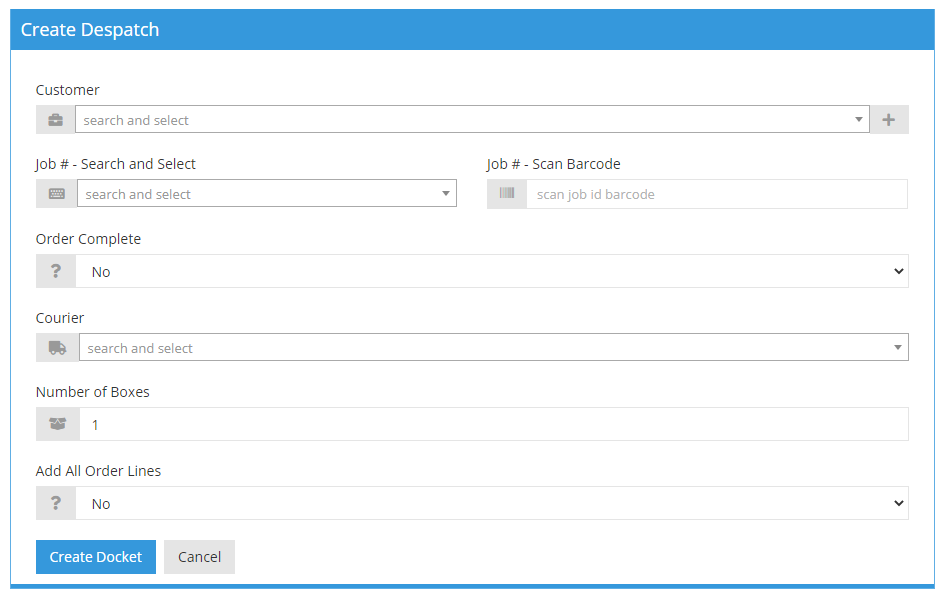Click the question icon for Add All Order Lines
Image resolution: width=946 pixels, height=600 pixels.
56,503
